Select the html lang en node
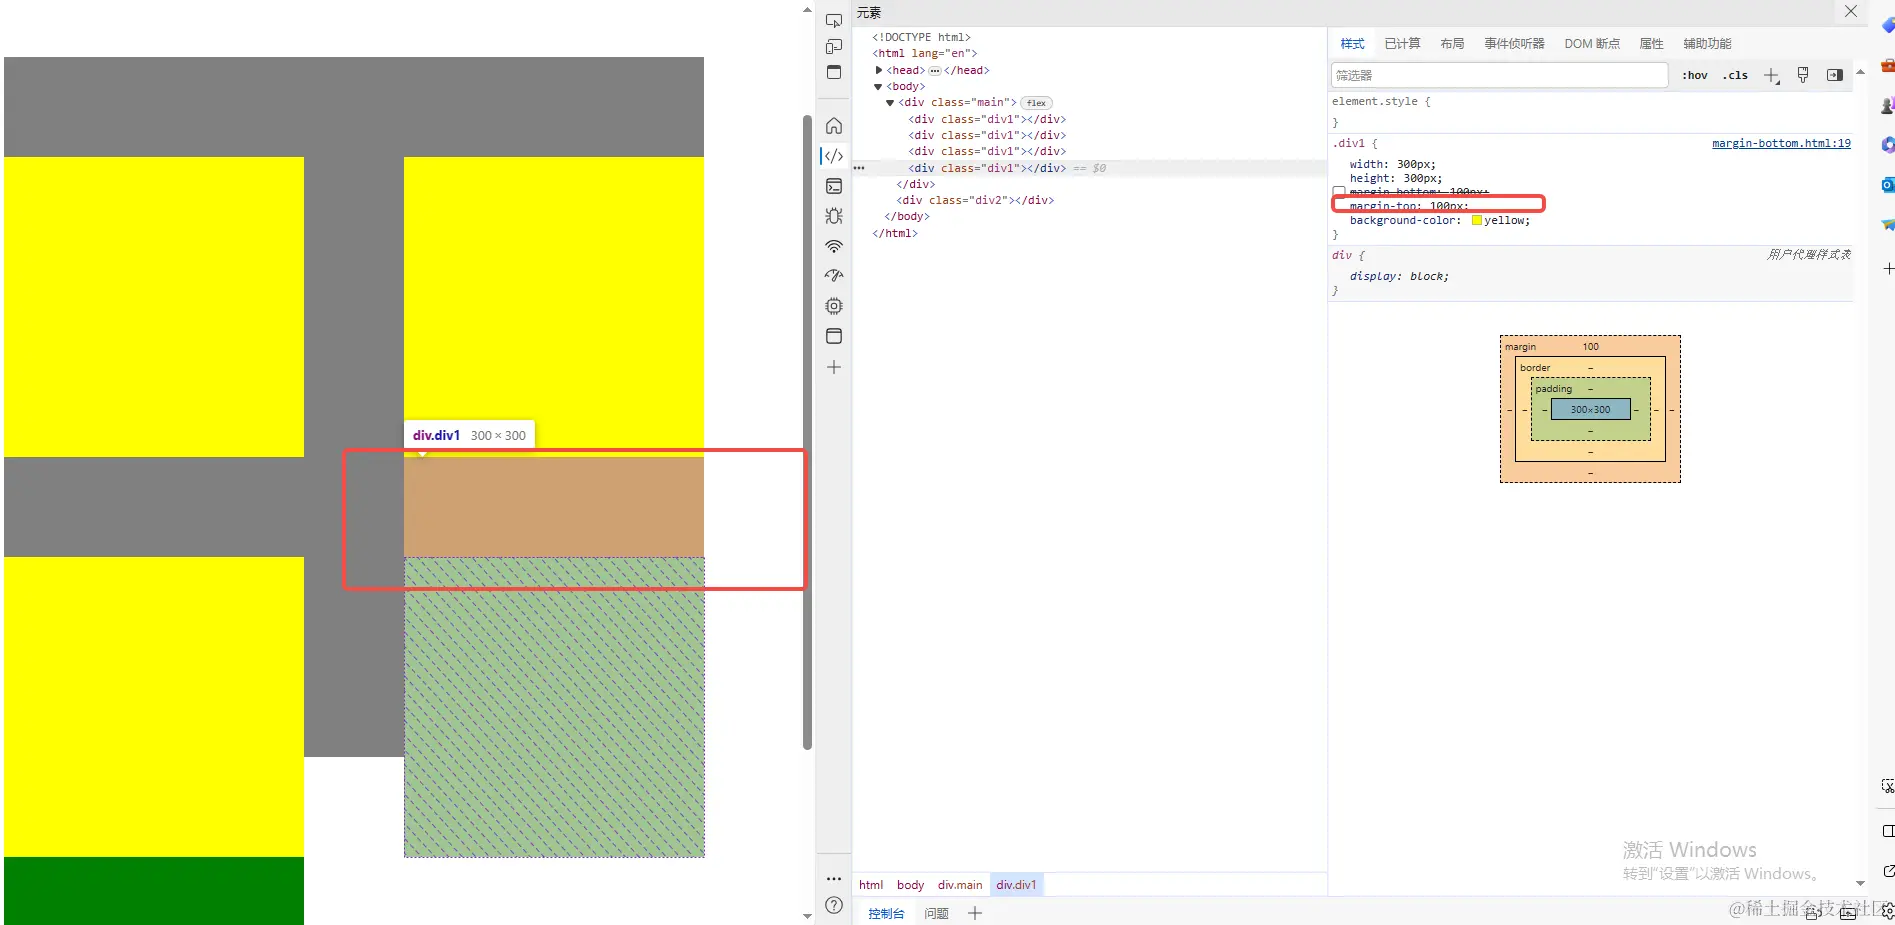Image resolution: width=1895 pixels, height=925 pixels. click(x=925, y=54)
